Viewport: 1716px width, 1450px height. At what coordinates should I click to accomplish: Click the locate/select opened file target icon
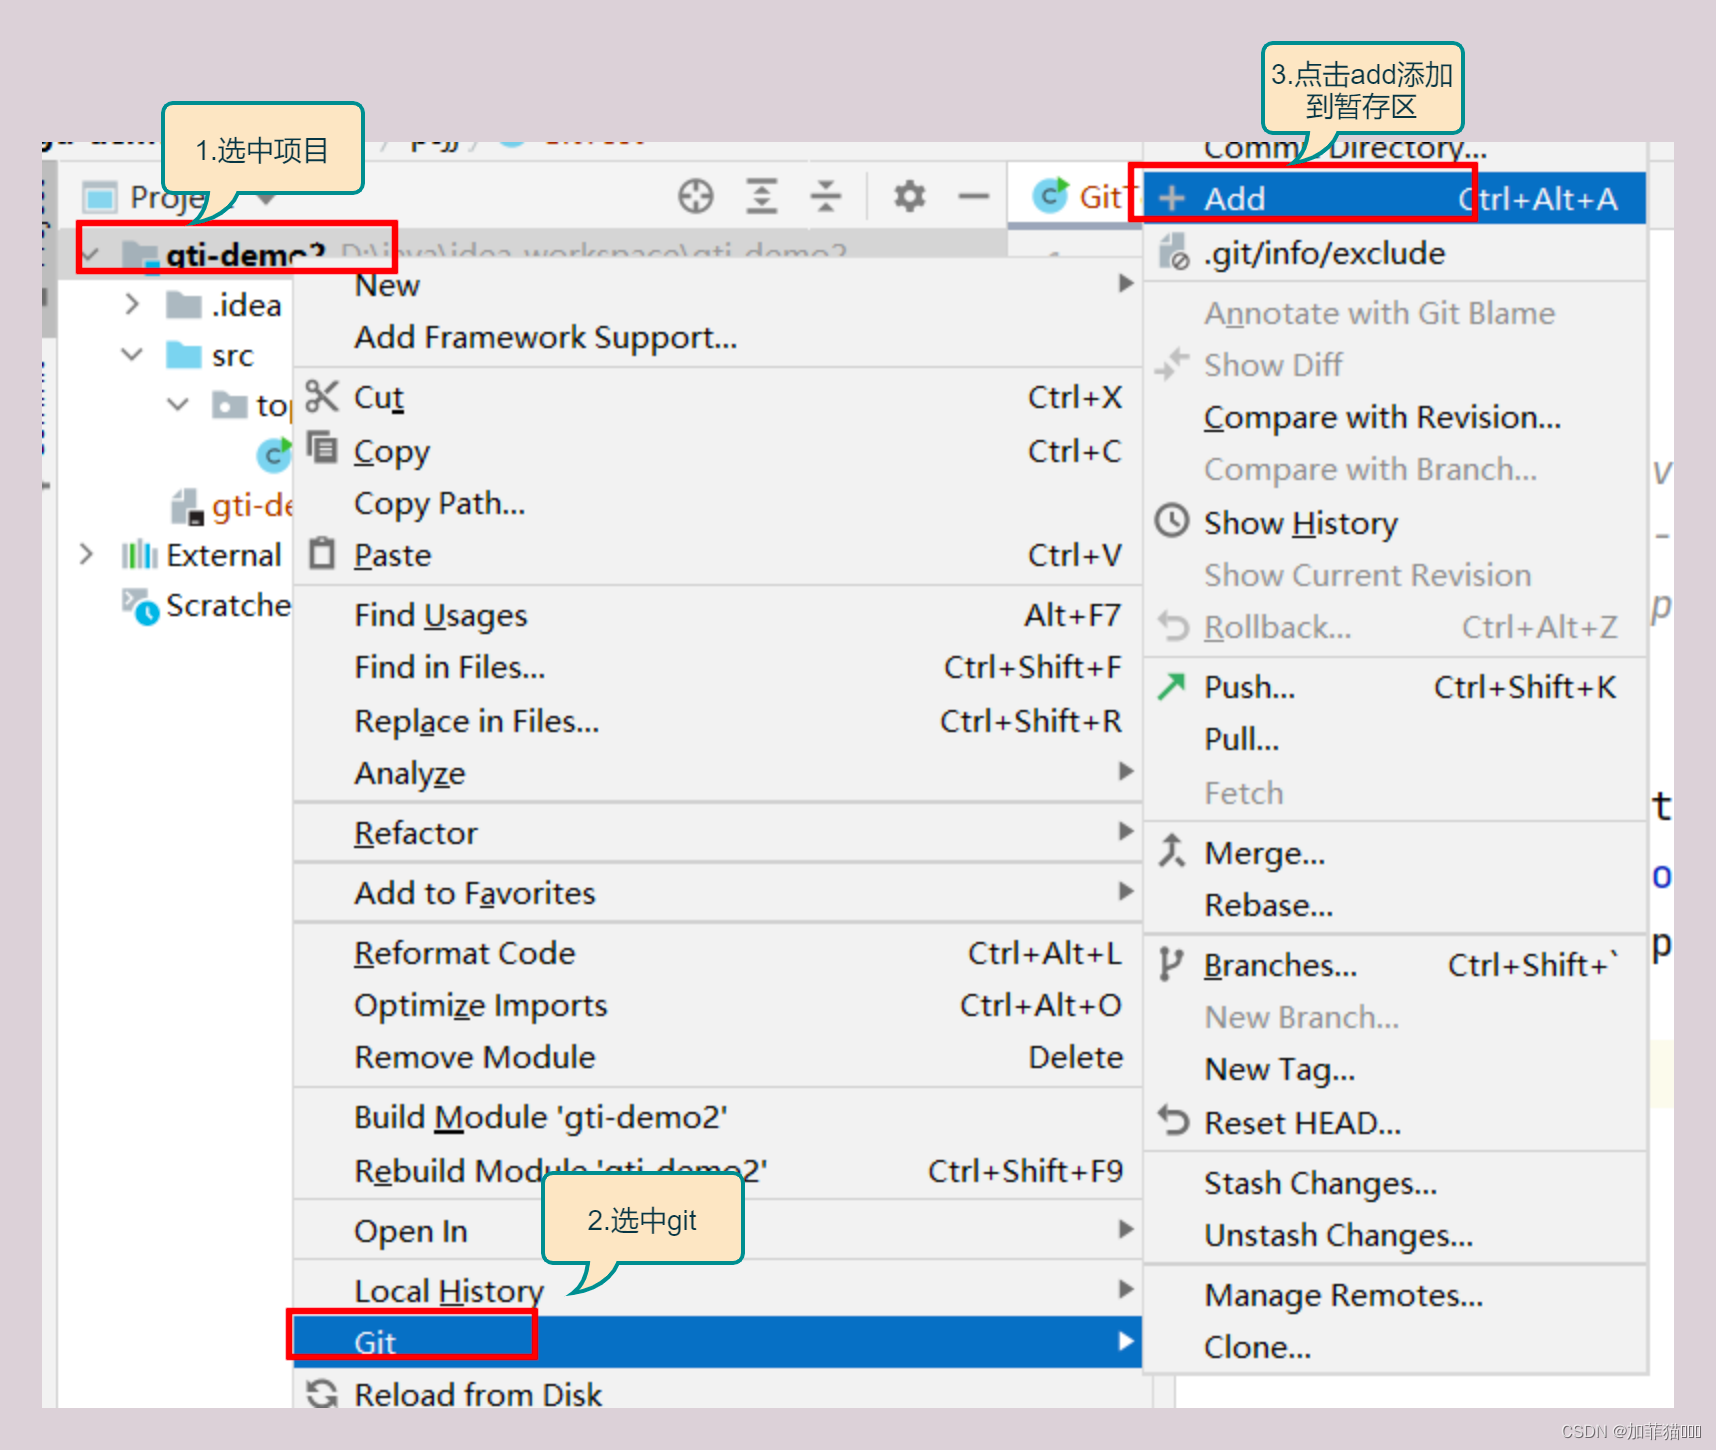point(696,196)
